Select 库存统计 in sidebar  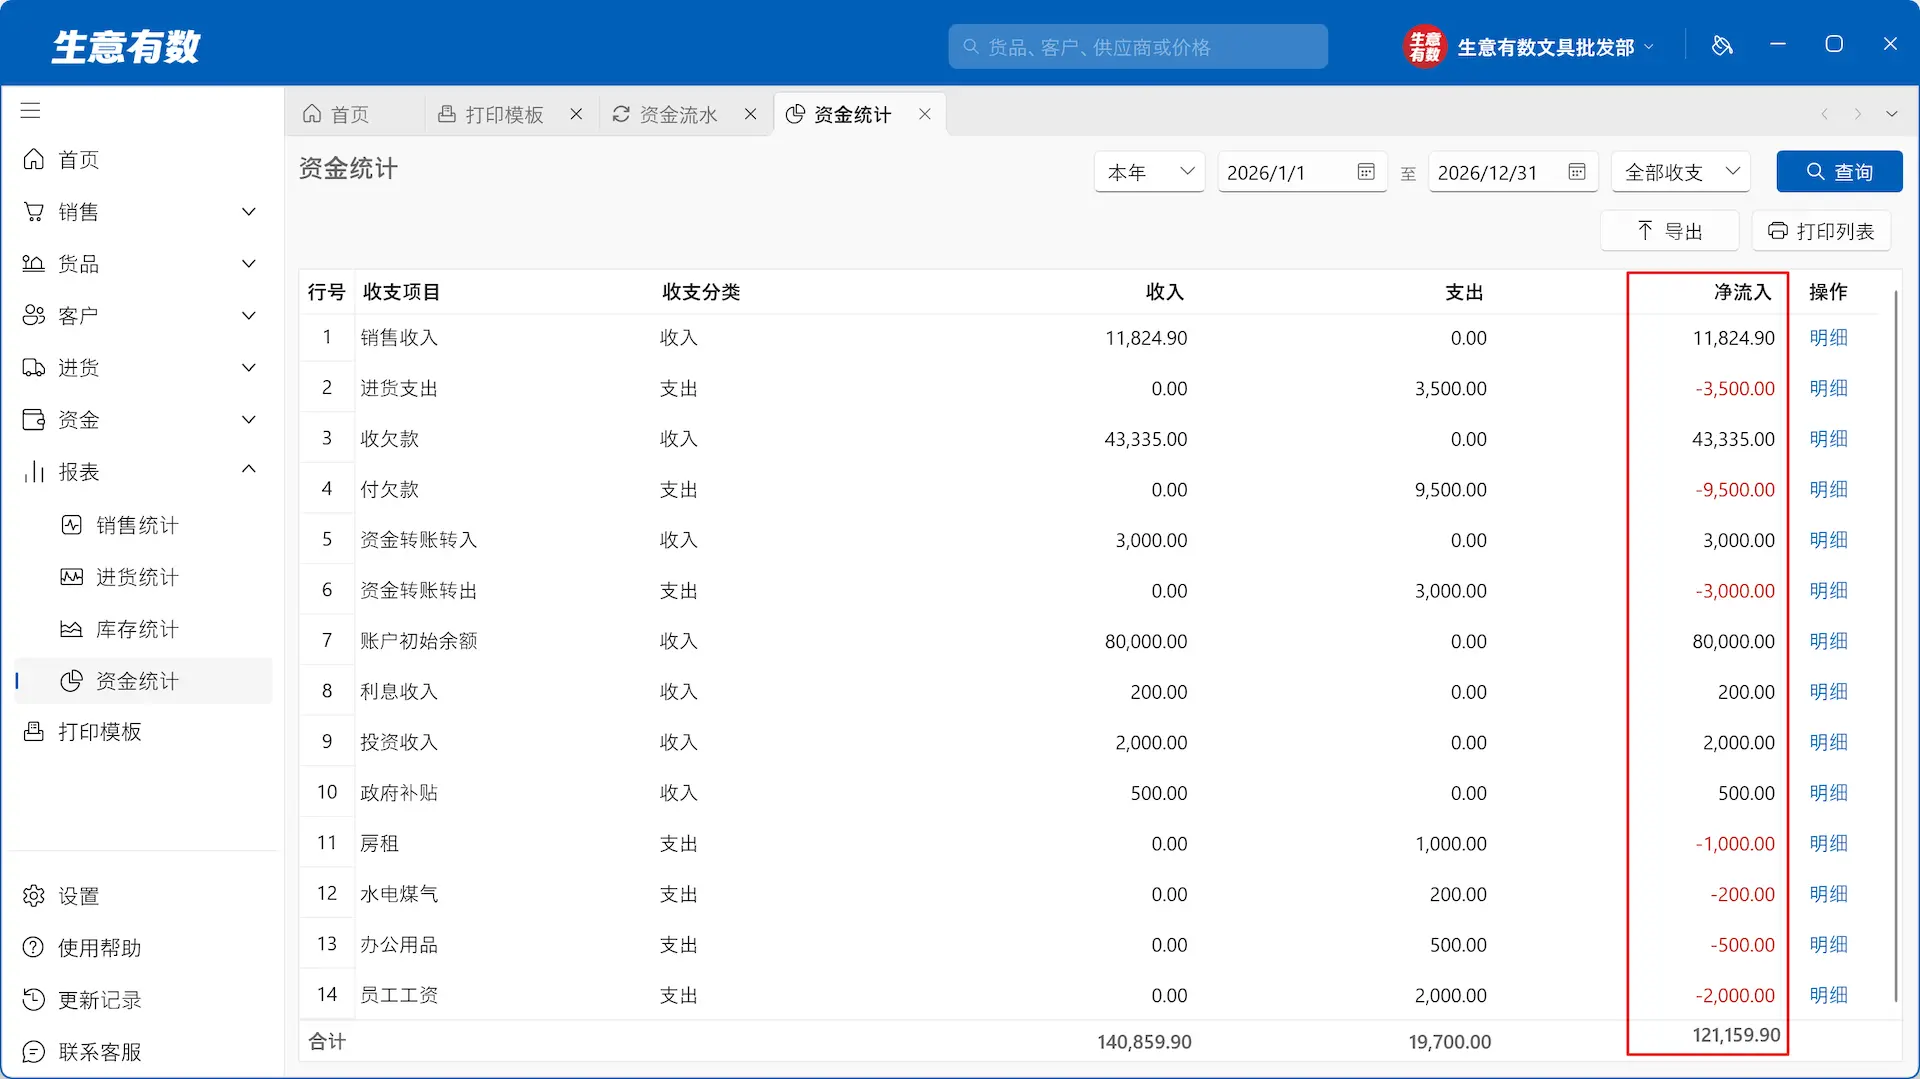pyautogui.click(x=143, y=629)
